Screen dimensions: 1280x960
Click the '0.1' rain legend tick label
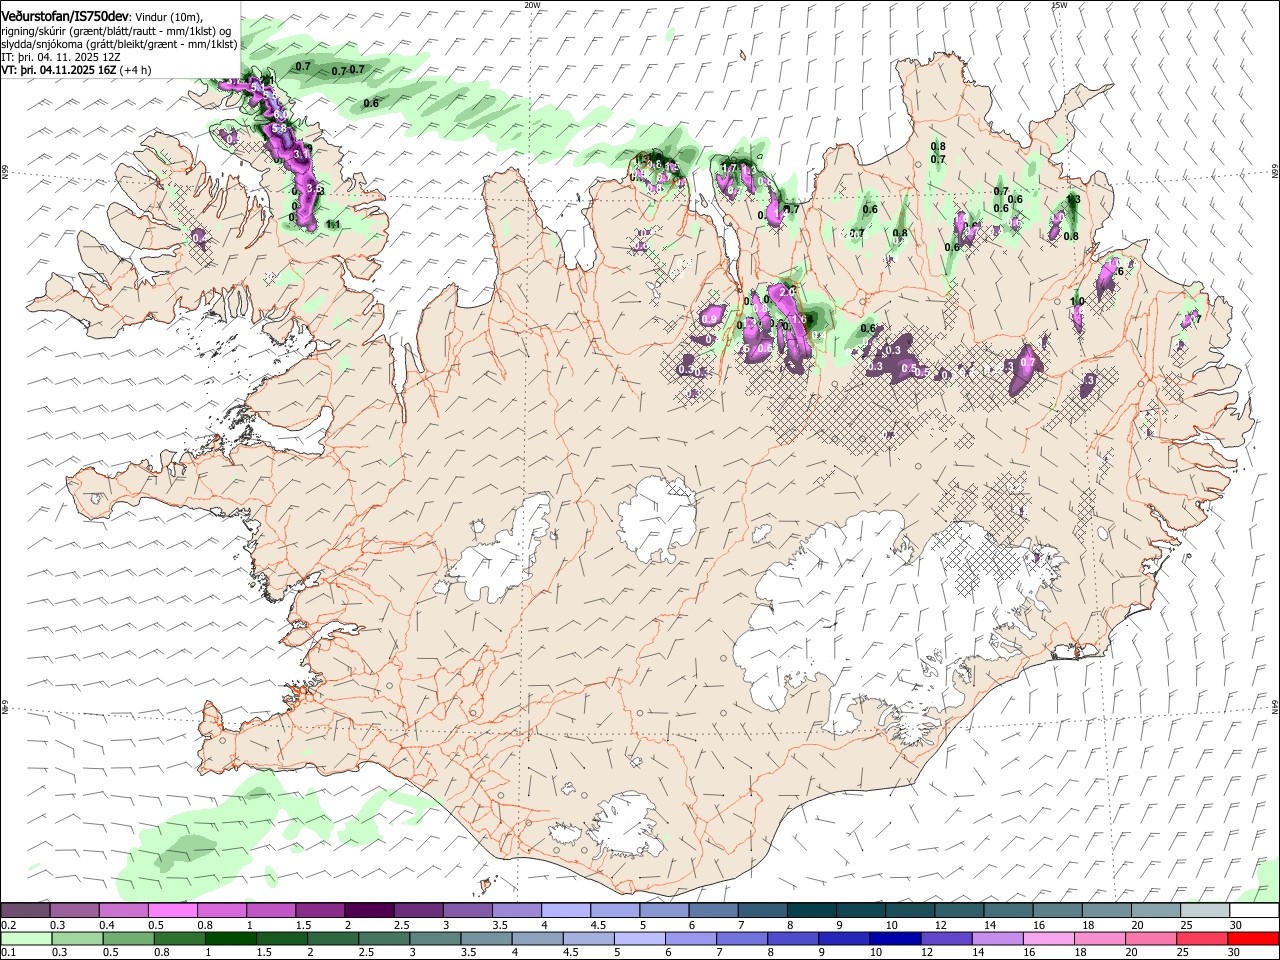pos(9,952)
